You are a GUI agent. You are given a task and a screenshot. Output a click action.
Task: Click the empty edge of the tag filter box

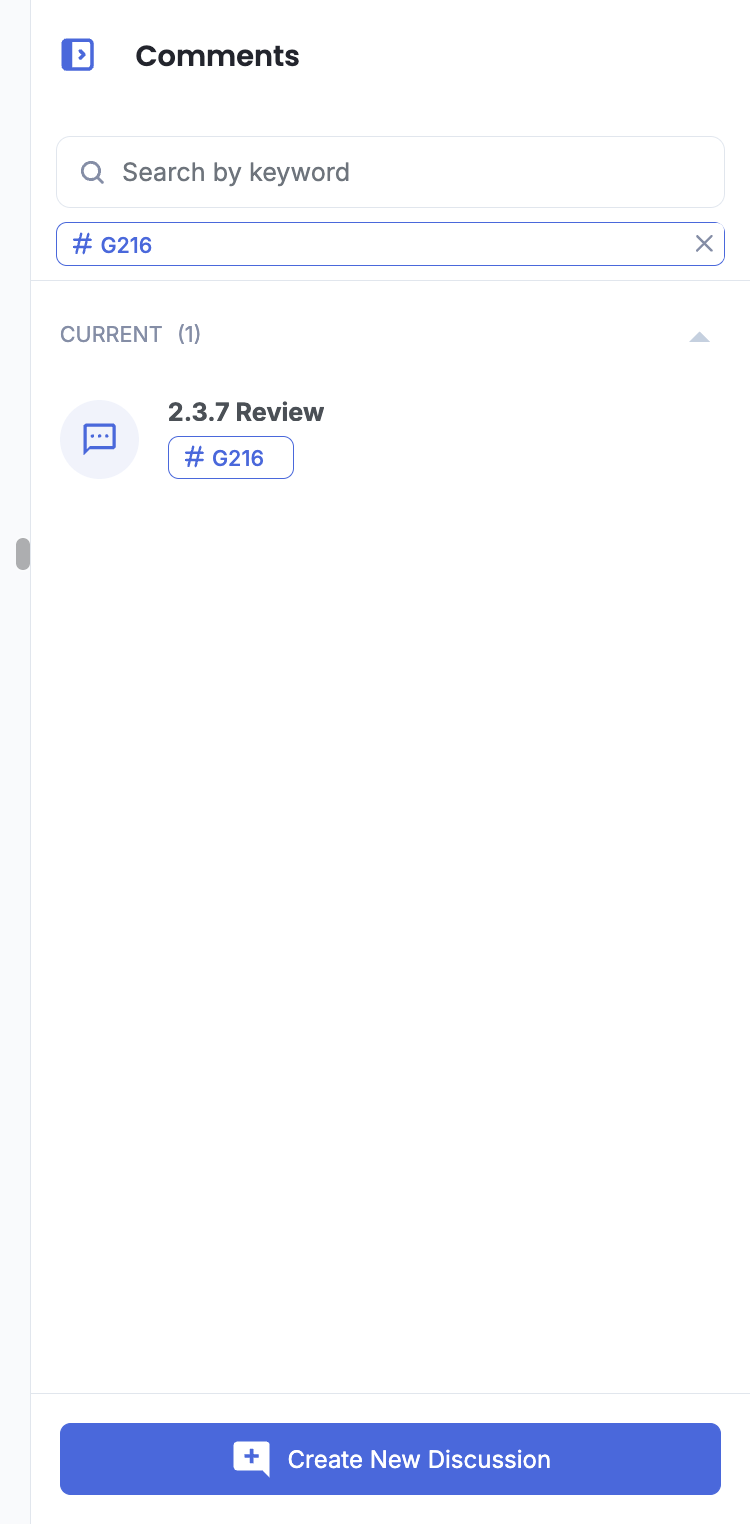pos(420,244)
